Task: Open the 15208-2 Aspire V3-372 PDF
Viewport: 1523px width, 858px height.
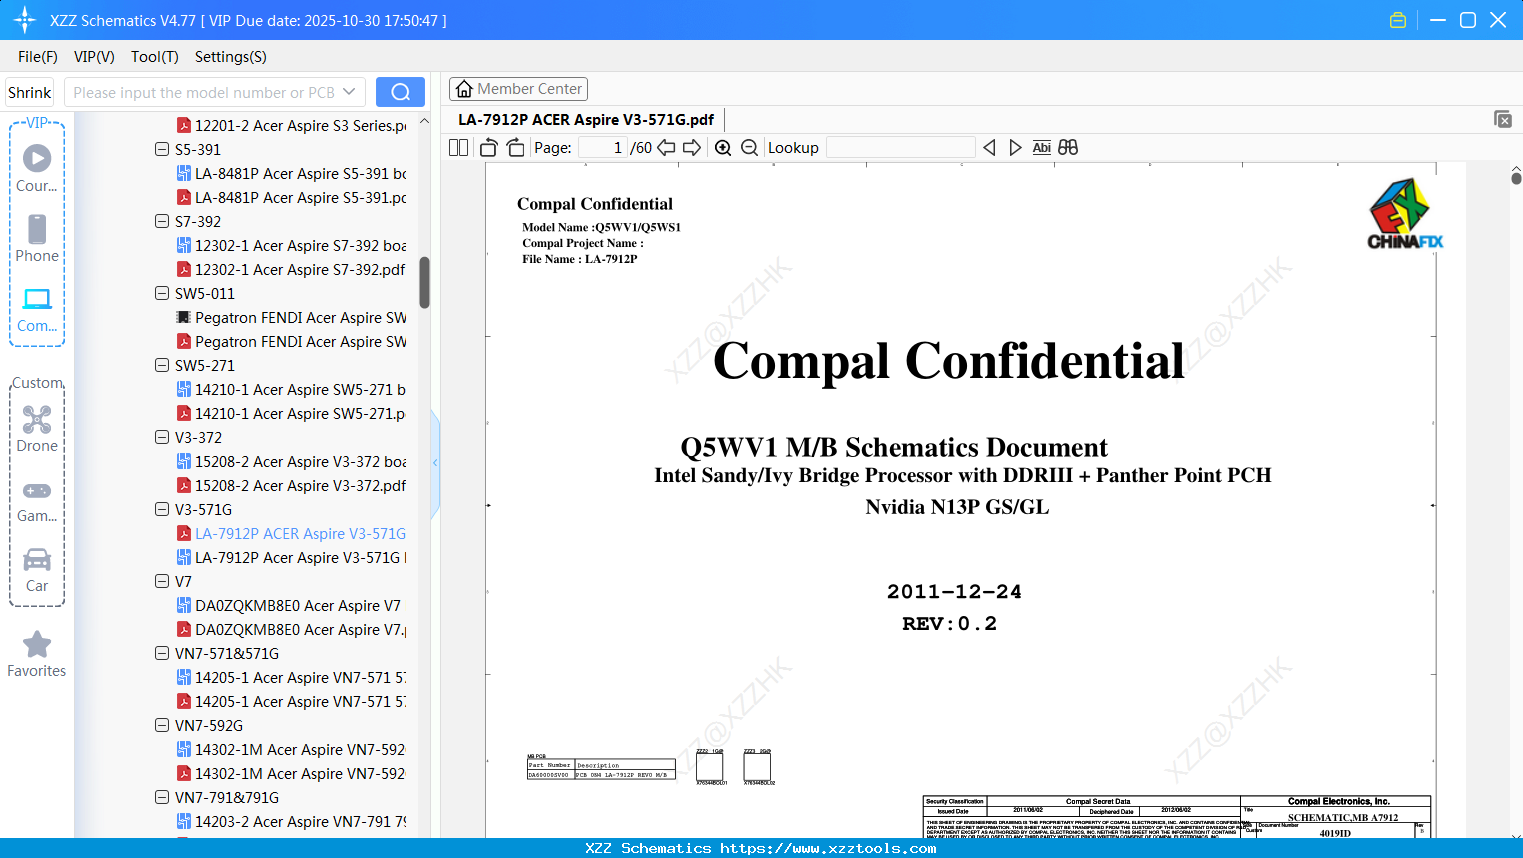Action: 291,485
